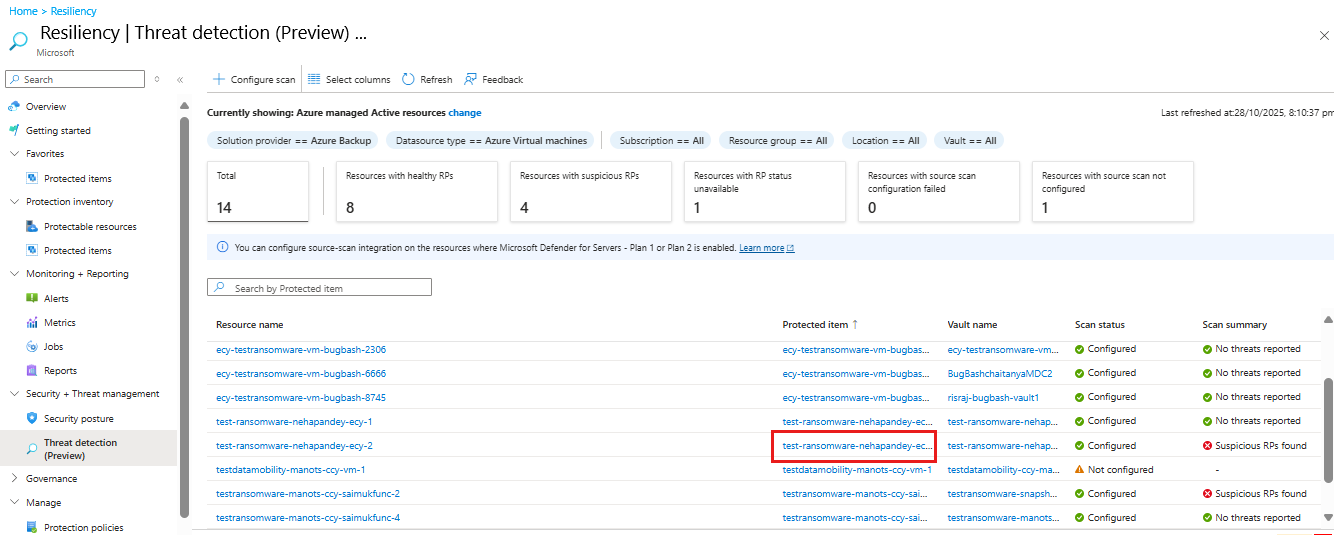Open Solution provider == Azure Backup filter
1334x535 pixels.
(x=294, y=140)
